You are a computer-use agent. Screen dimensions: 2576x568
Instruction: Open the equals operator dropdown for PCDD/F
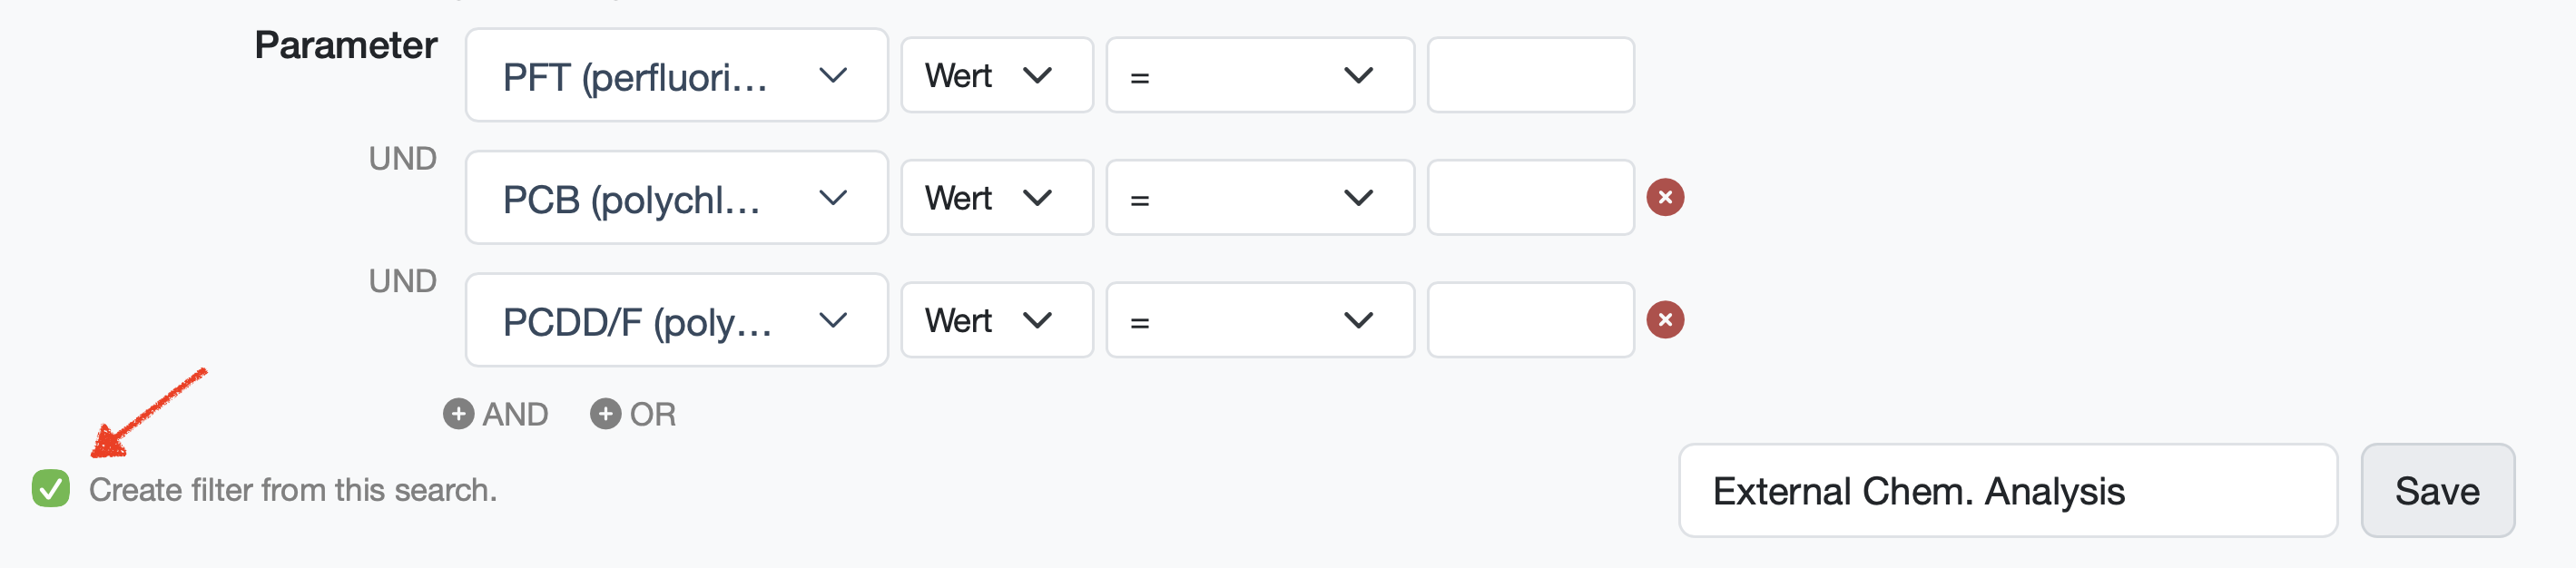pyautogui.click(x=1259, y=320)
